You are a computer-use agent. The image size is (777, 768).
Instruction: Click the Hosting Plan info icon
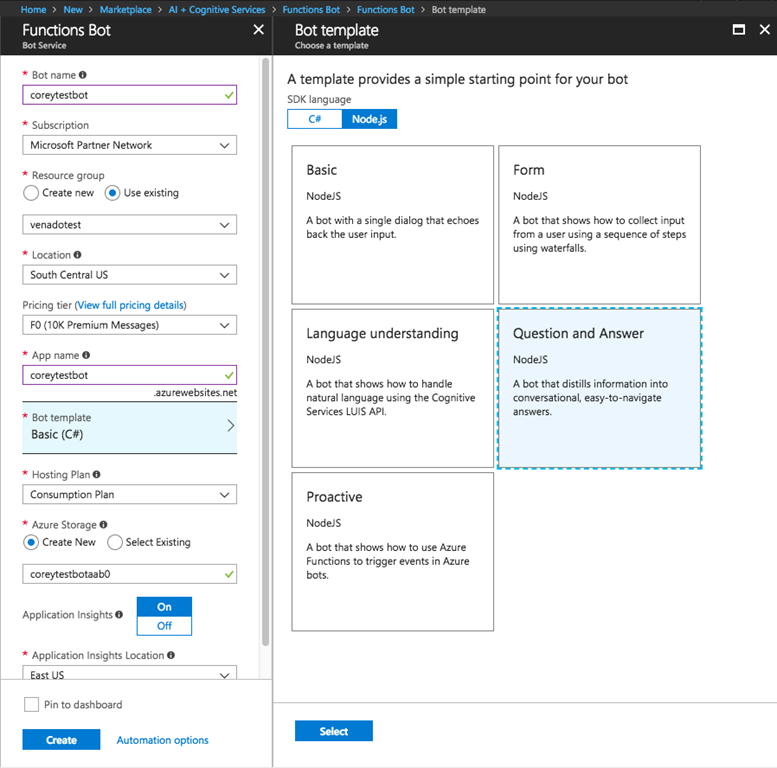pyautogui.click(x=97, y=474)
